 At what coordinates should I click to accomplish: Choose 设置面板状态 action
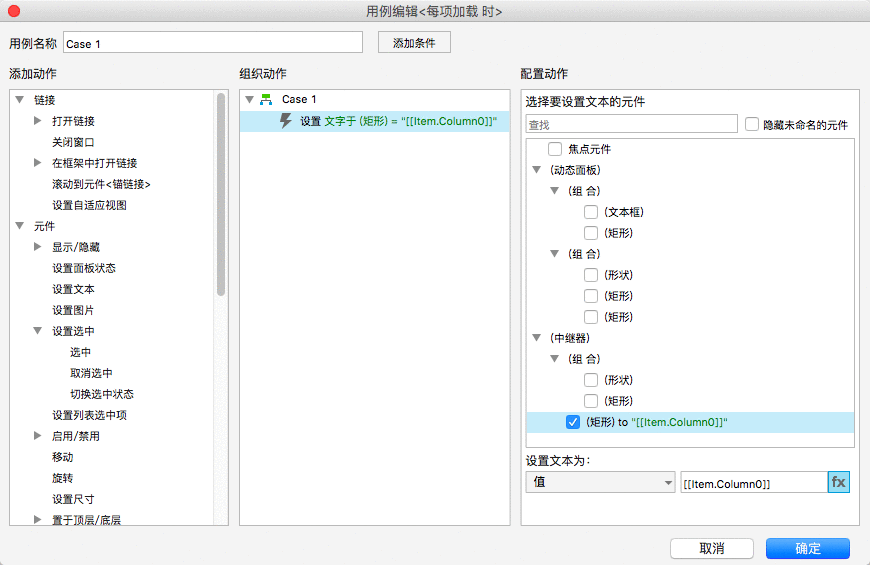click(x=84, y=268)
